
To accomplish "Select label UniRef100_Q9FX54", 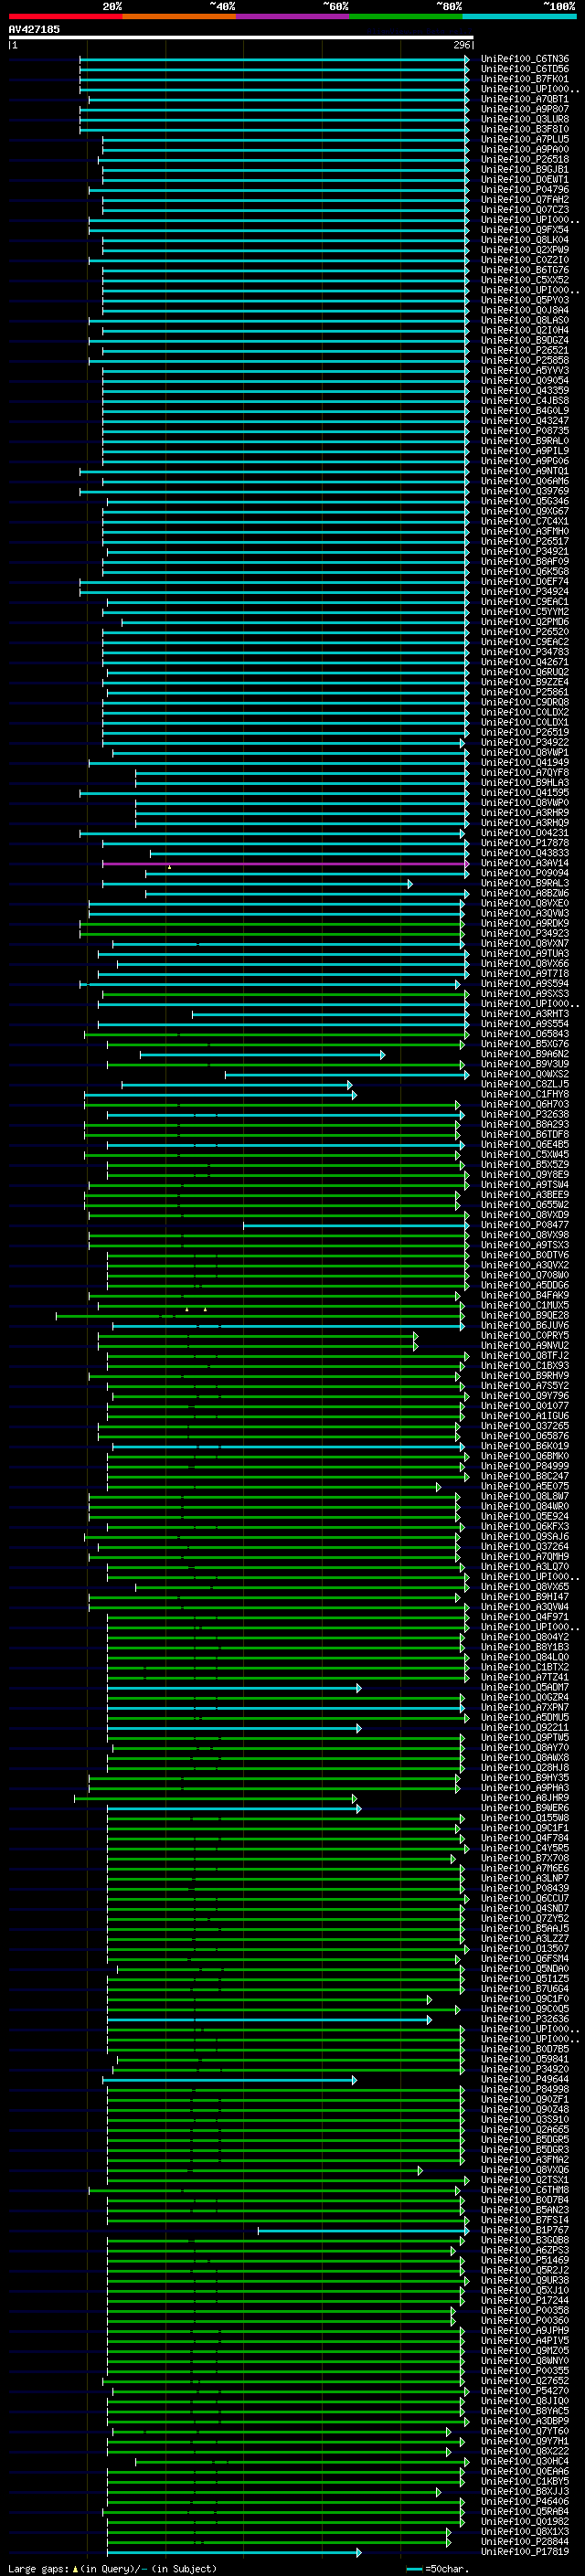I will pos(525,230).
